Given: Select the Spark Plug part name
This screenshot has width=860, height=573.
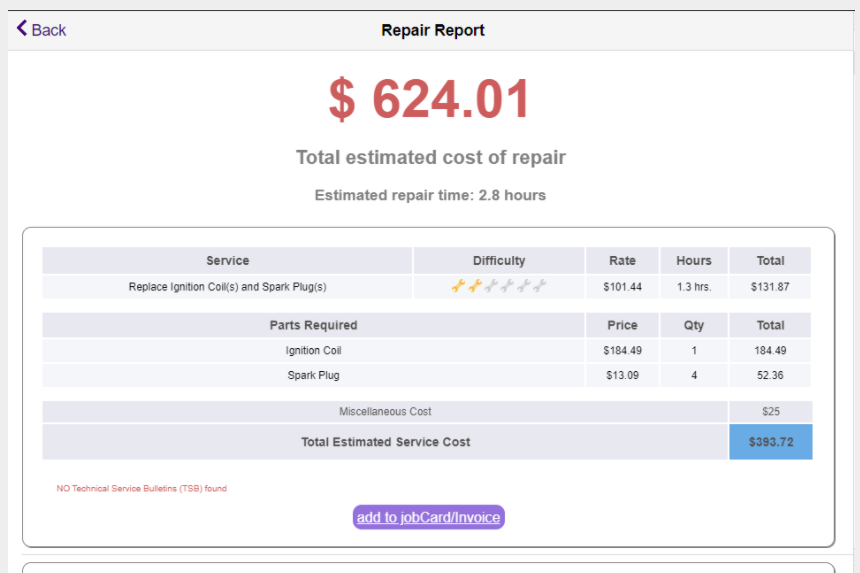Looking at the screenshot, I should (x=313, y=376).
